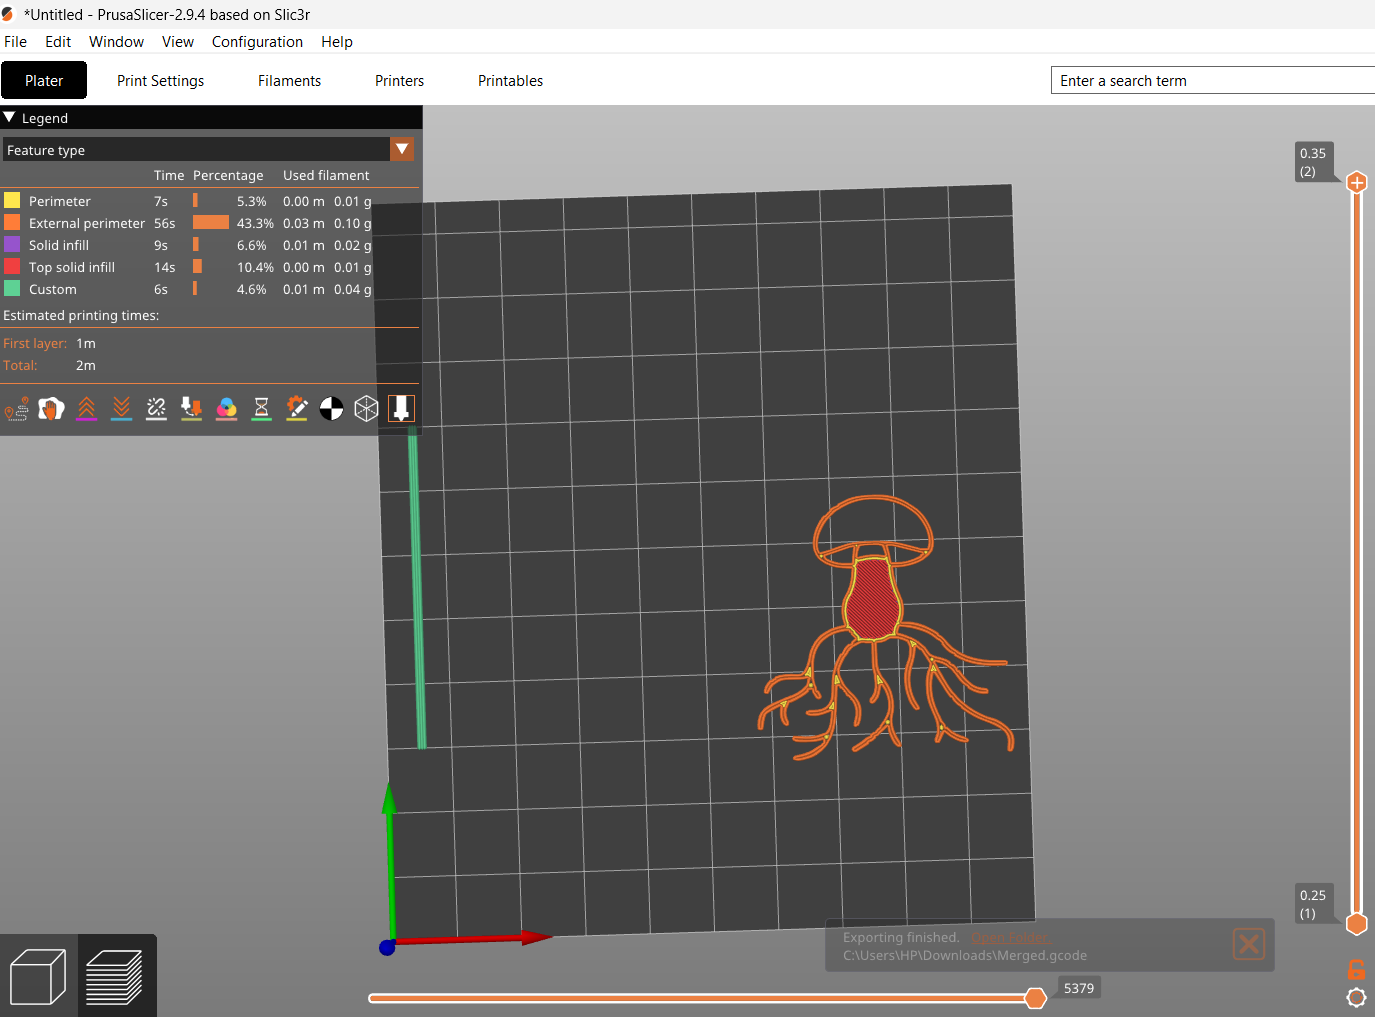Click the vertical layer slider track

click(x=1357, y=553)
